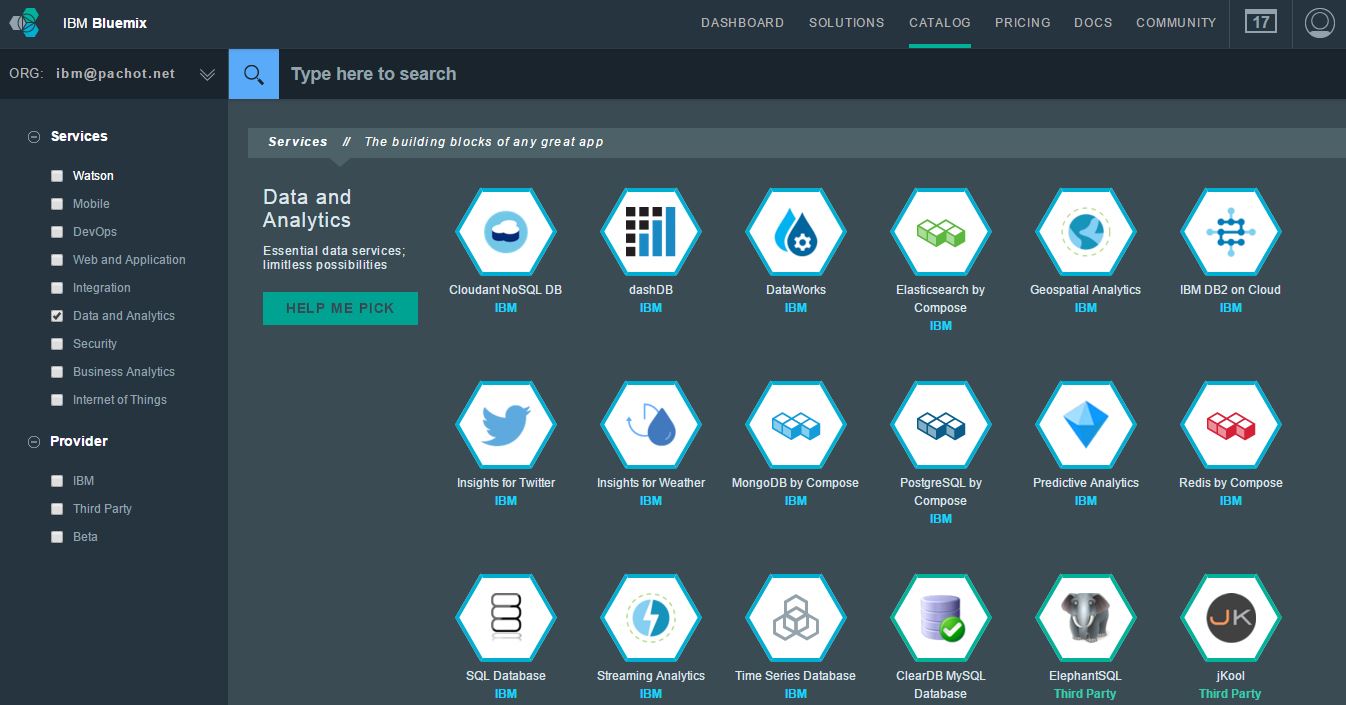Select the jKool service icon
This screenshot has height=705, width=1346.
coord(1231,617)
